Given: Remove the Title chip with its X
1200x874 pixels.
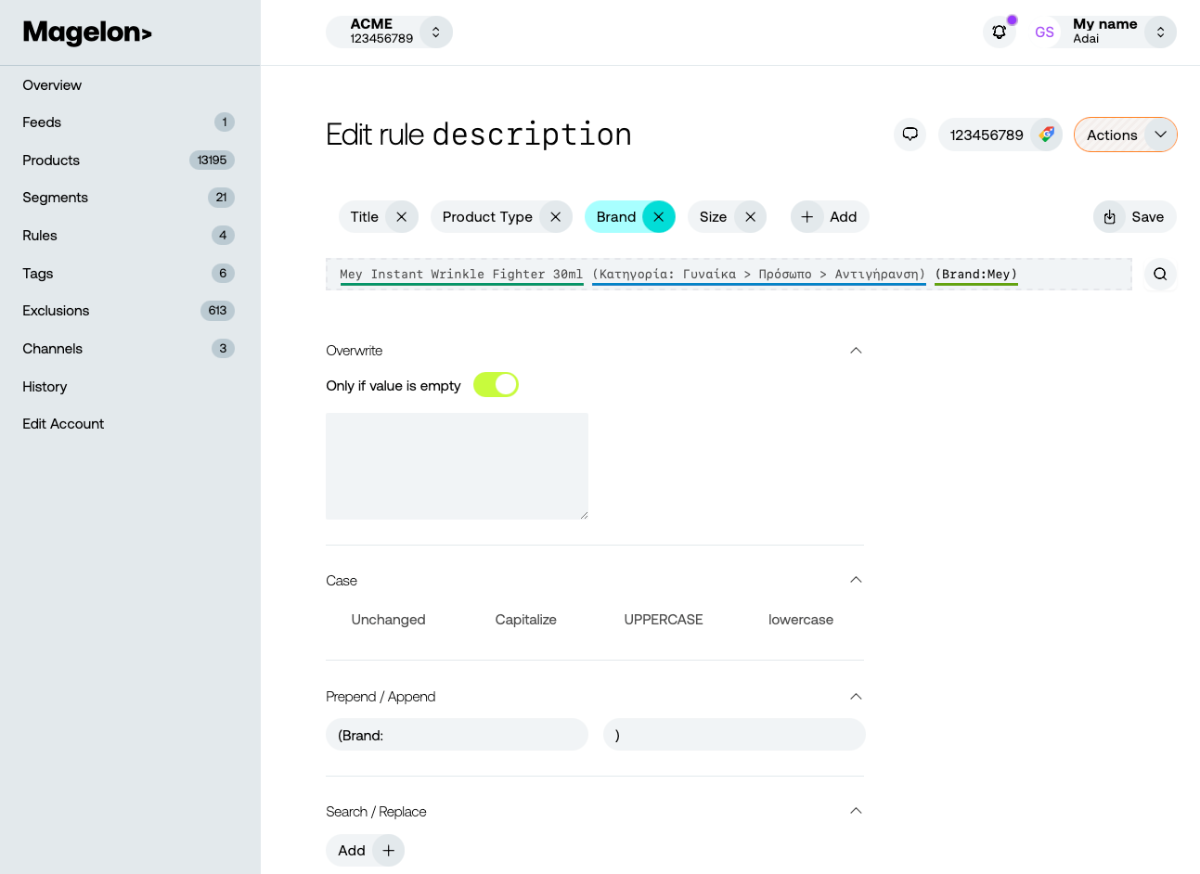Looking at the screenshot, I should click(x=401, y=217).
